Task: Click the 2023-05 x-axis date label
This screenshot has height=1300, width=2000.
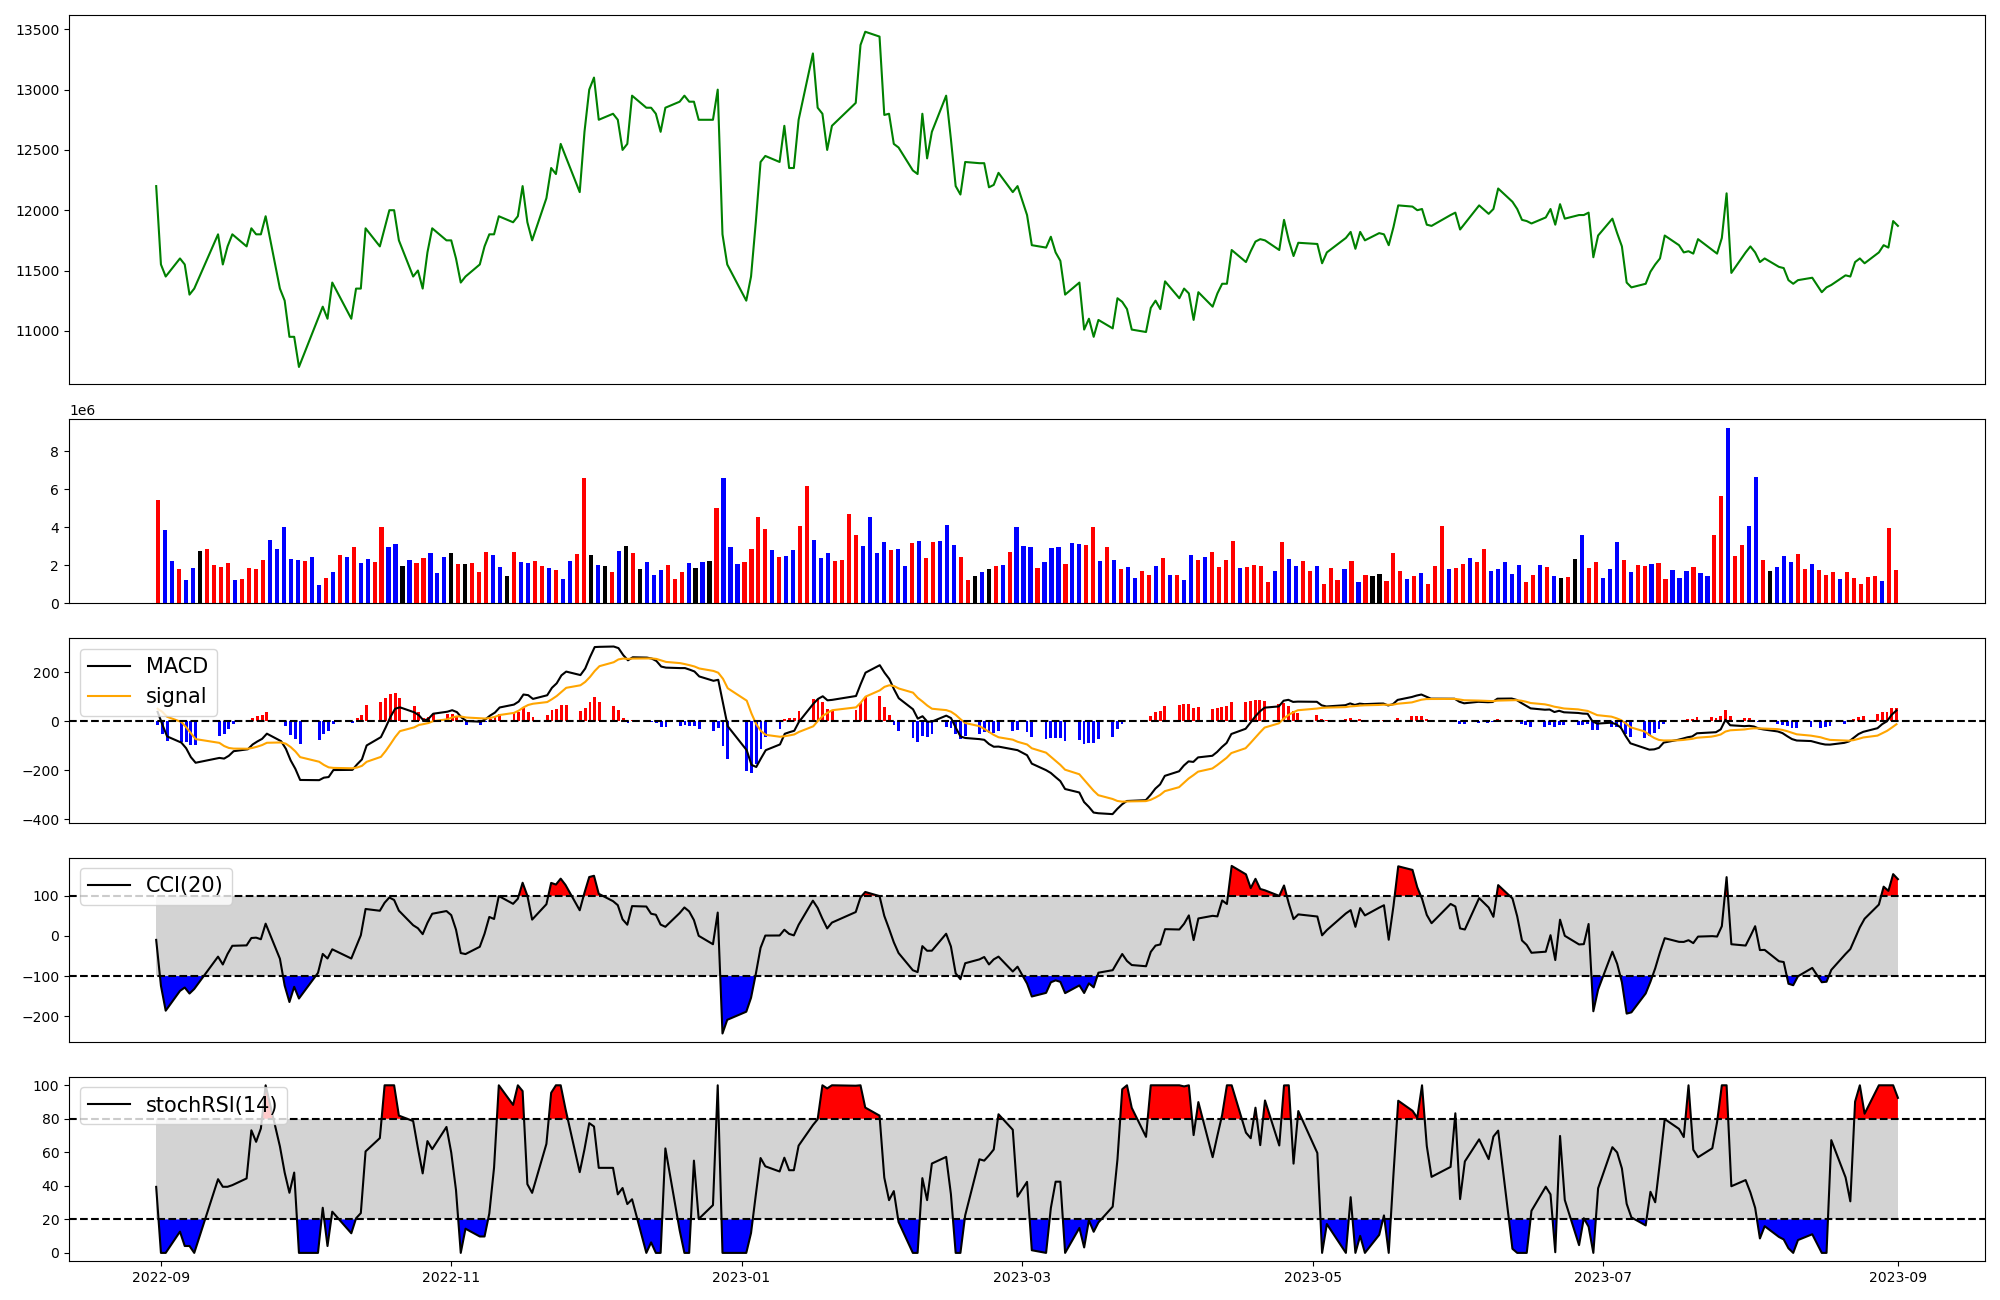Action: click(1312, 1277)
